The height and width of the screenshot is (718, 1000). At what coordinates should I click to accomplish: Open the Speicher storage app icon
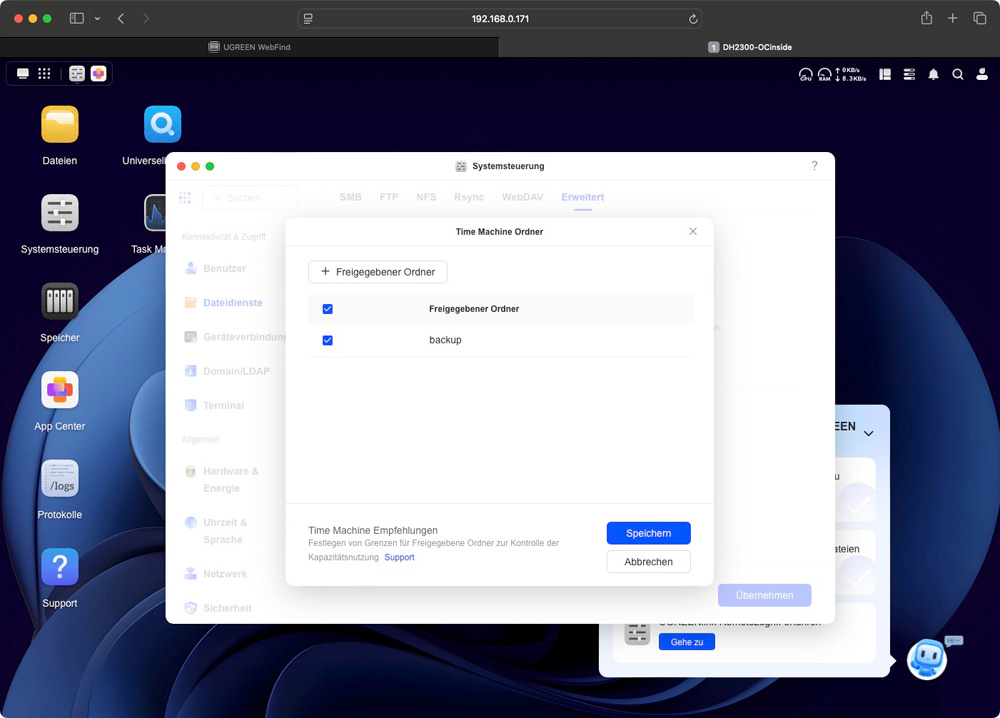(60, 302)
